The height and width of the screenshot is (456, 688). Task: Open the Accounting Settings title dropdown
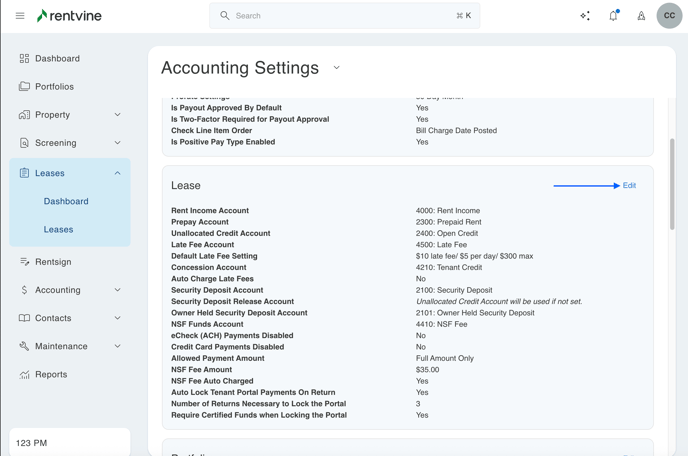(336, 68)
